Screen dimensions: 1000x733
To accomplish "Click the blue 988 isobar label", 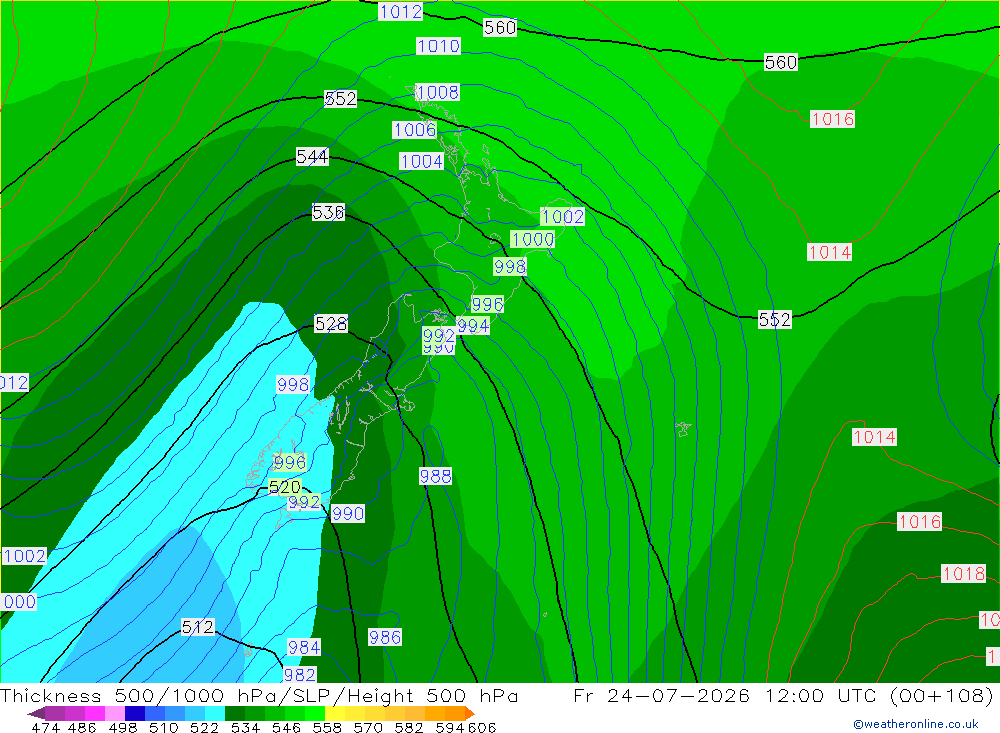I will tap(436, 477).
